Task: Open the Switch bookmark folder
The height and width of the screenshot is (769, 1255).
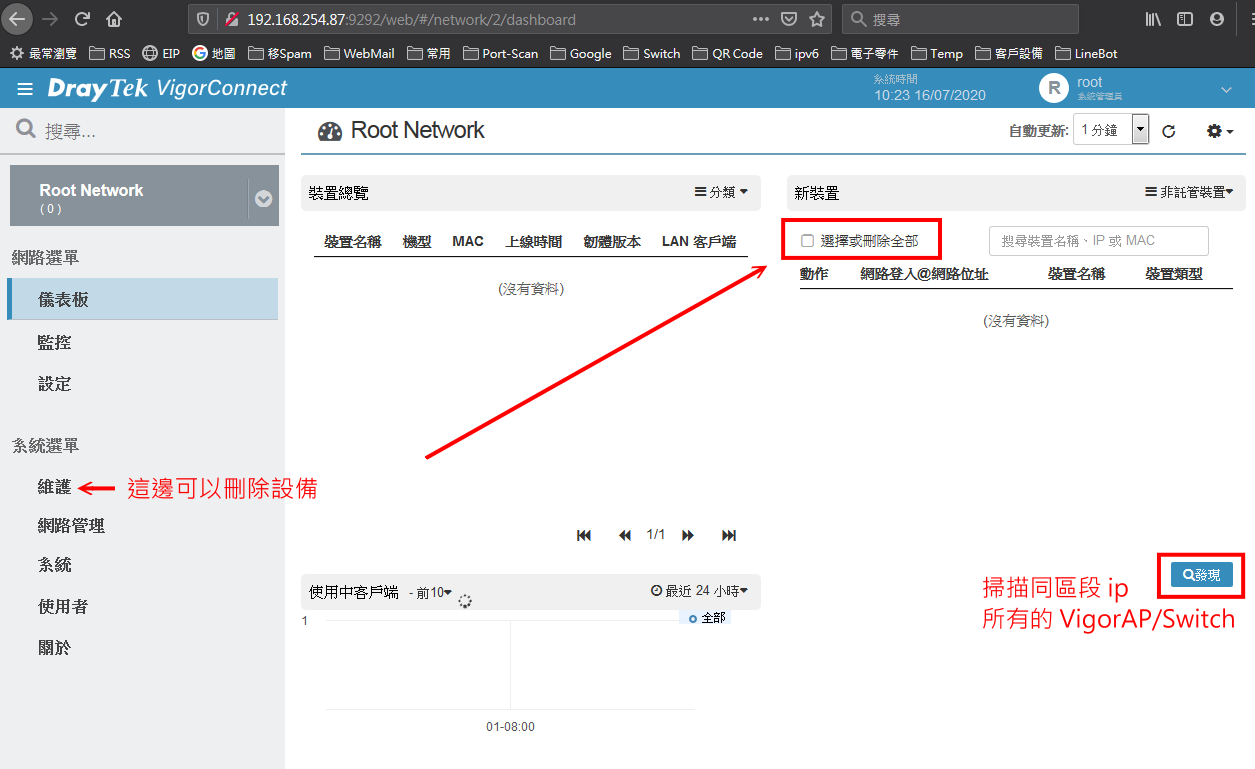Action: (x=651, y=53)
